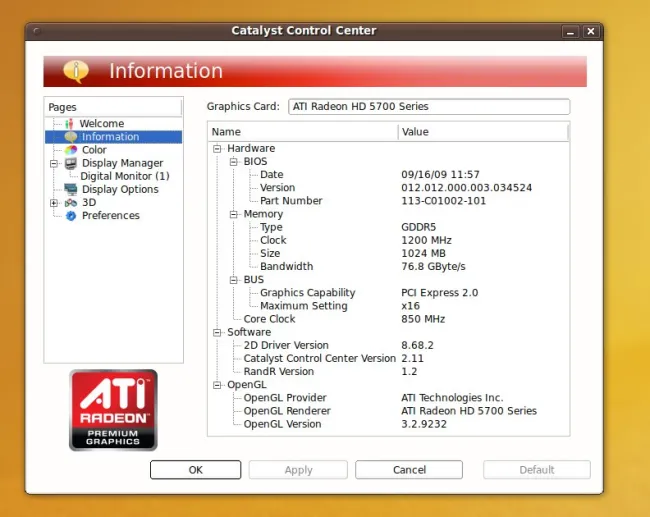Collapse the Display Manager tree node
This screenshot has height=517, width=650.
click(54, 163)
